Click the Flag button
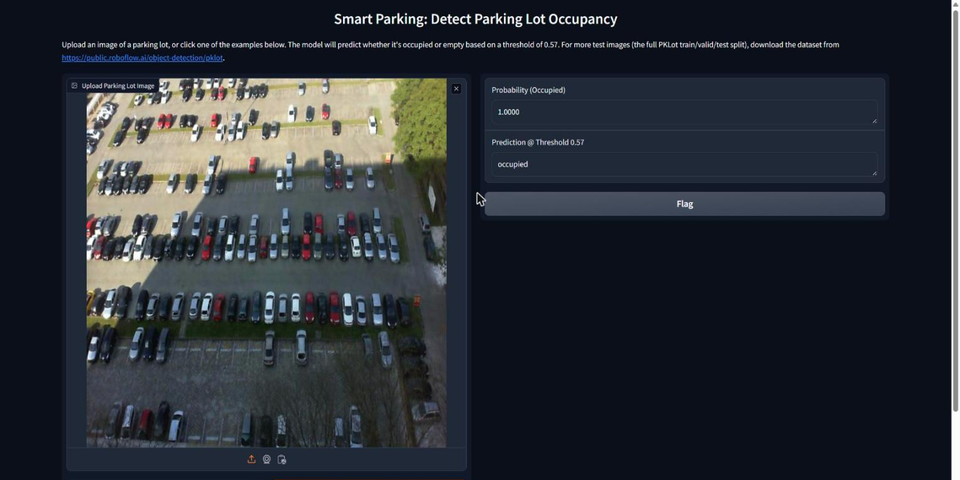This screenshot has height=480, width=960. [684, 204]
